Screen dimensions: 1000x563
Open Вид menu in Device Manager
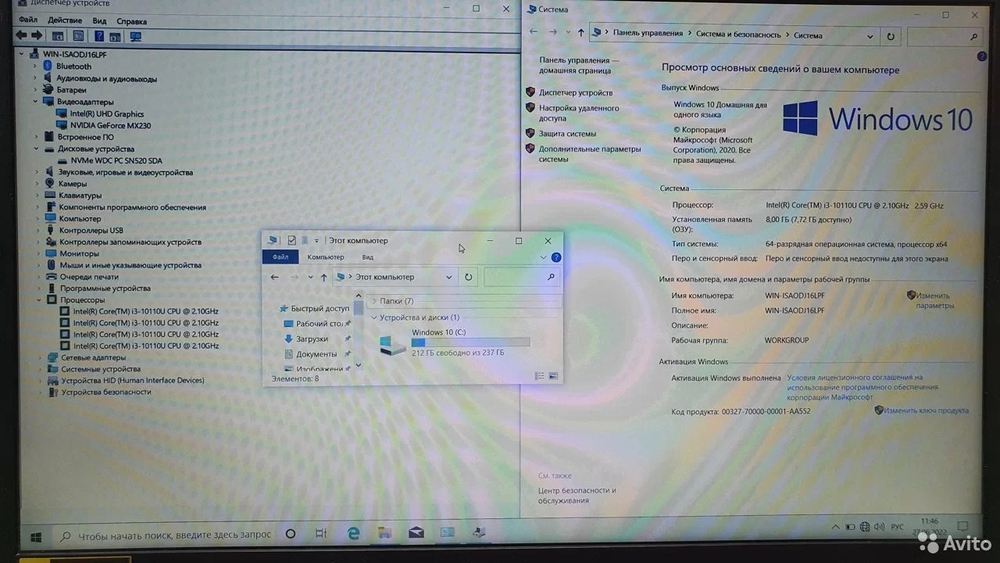(x=99, y=20)
